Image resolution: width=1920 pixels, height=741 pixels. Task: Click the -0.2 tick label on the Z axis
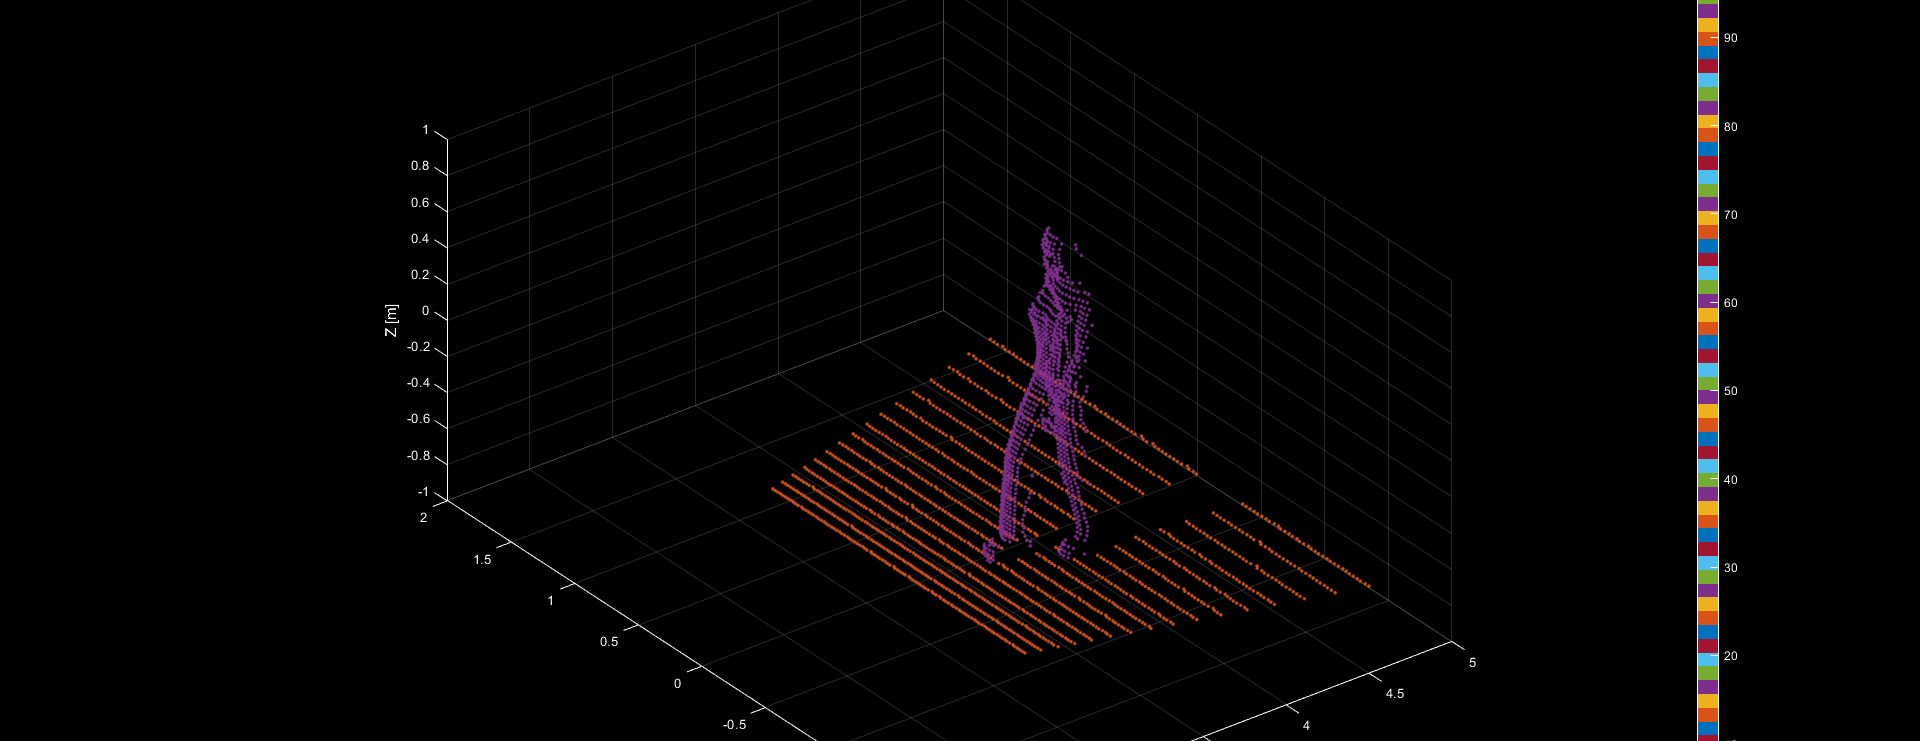[418, 347]
